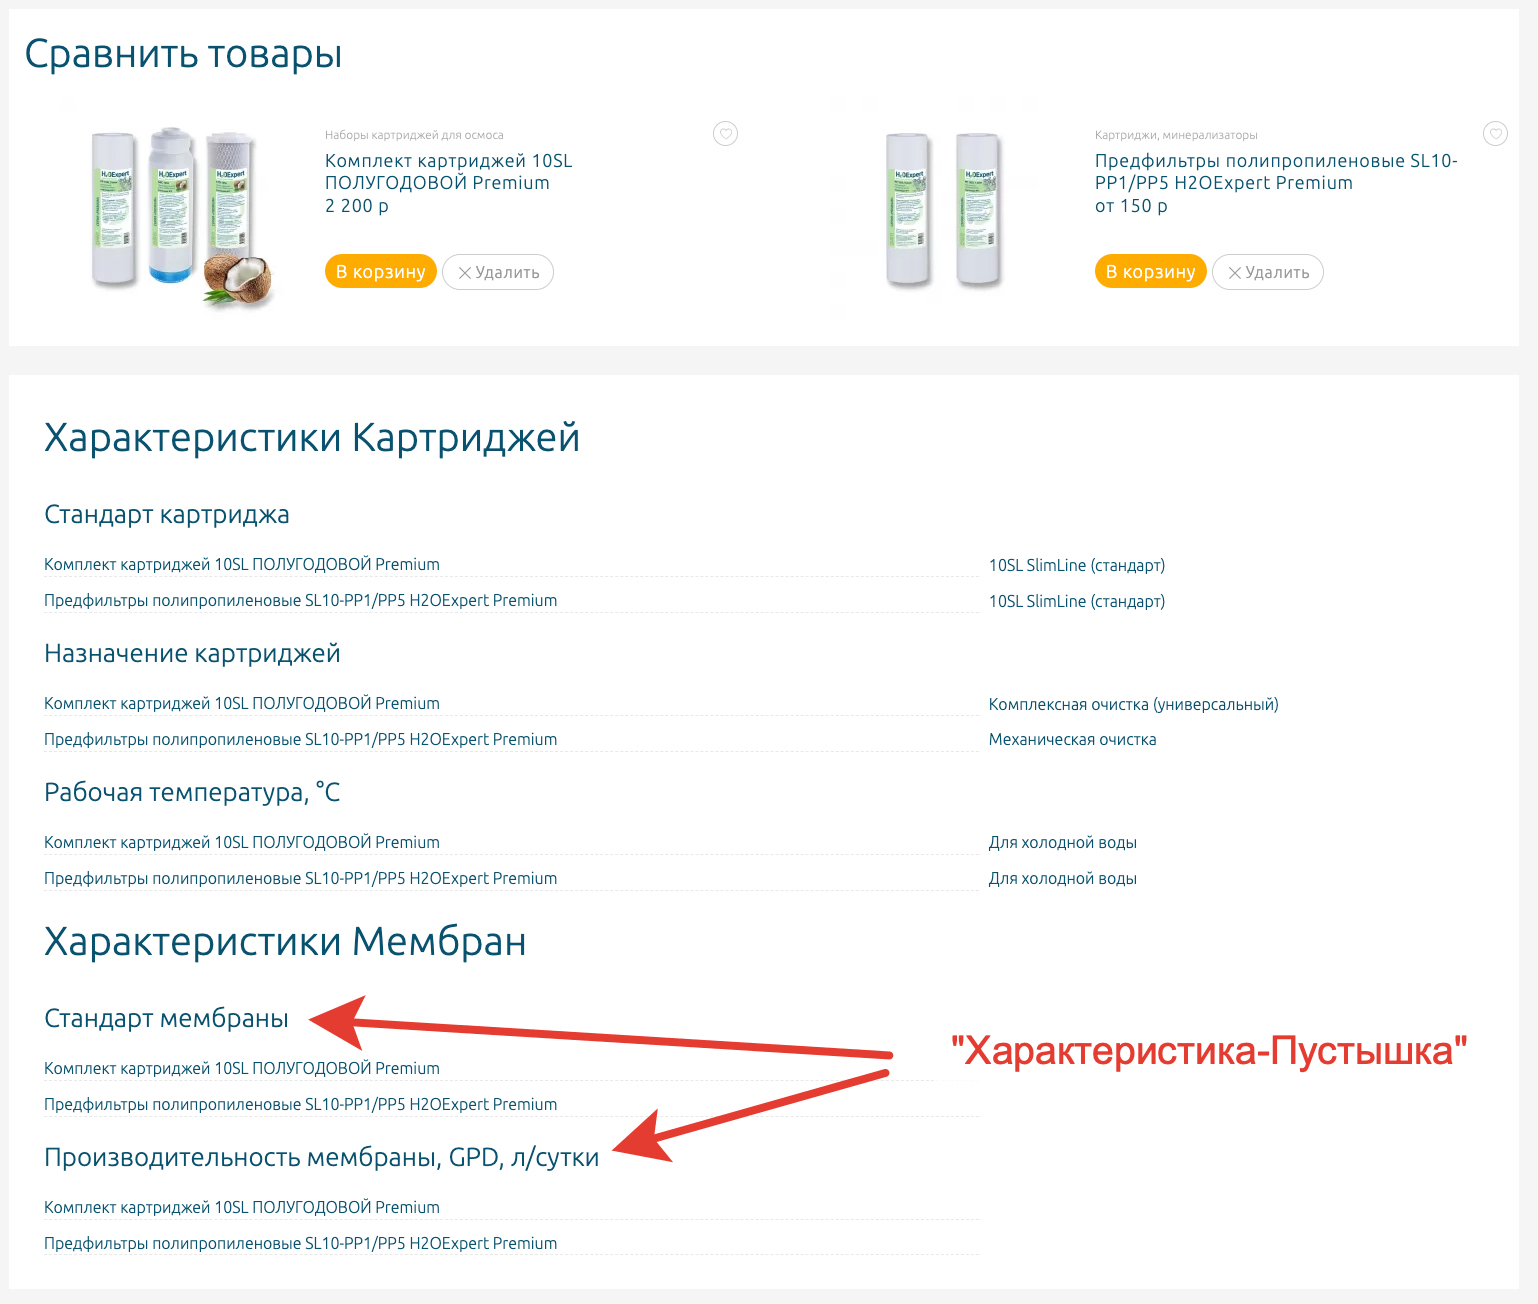Click Предфильтры link under Стандарт картриджа

(300, 601)
